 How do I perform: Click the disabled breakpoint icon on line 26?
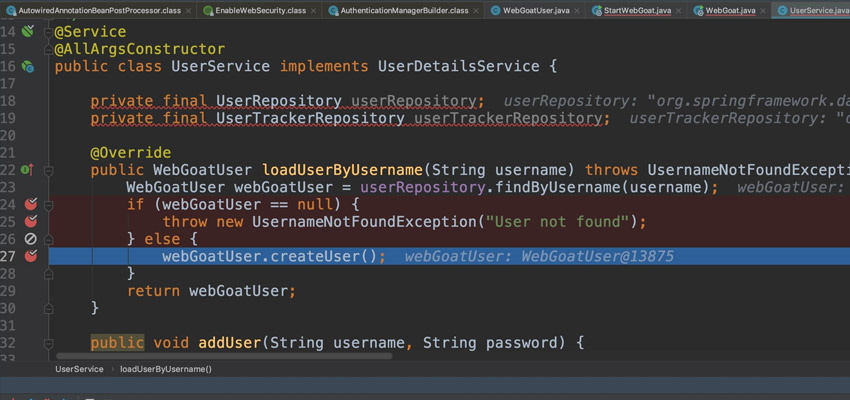point(31,239)
